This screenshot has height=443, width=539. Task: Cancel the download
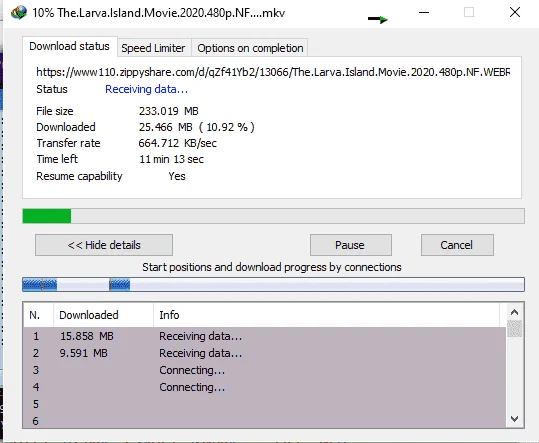(x=457, y=245)
